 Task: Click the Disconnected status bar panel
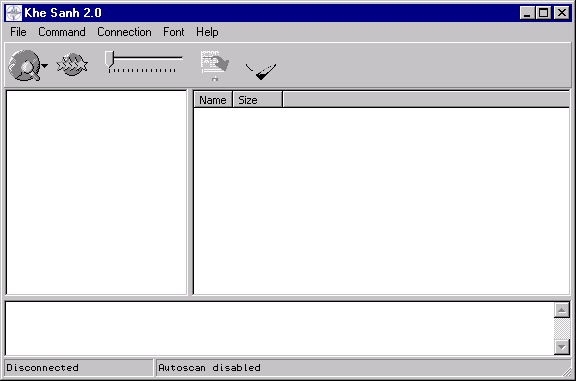click(x=79, y=368)
